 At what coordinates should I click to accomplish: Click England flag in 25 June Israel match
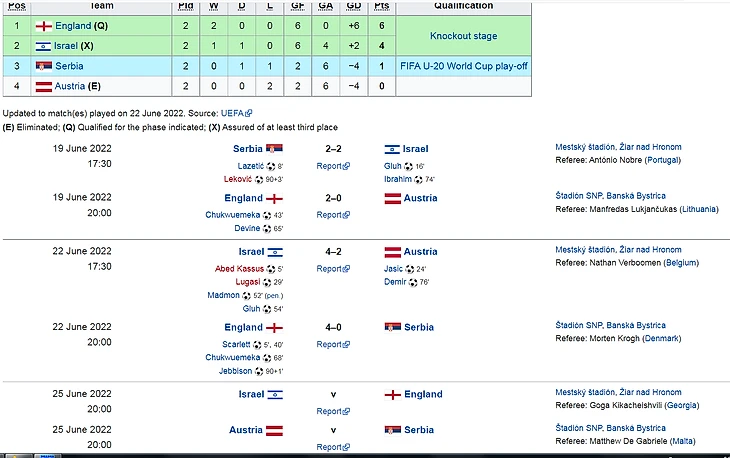point(394,395)
